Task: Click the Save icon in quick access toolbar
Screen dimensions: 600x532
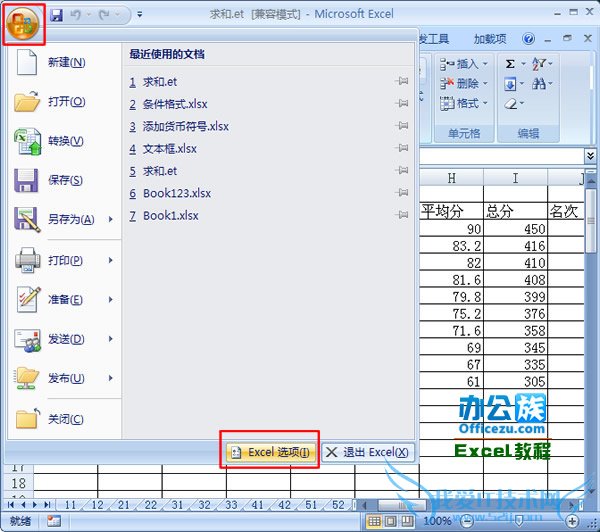Action: click(x=57, y=15)
